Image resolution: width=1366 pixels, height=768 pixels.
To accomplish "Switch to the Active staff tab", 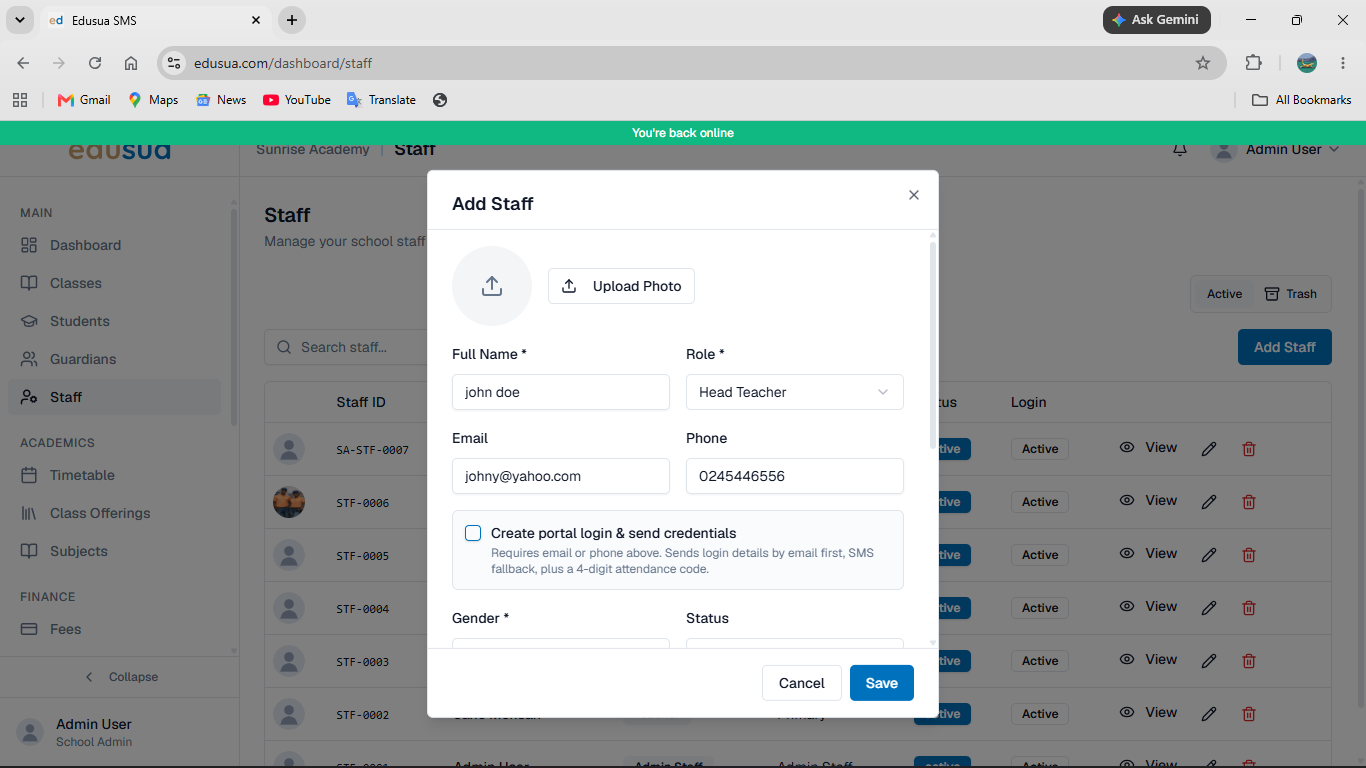I will click(1224, 294).
